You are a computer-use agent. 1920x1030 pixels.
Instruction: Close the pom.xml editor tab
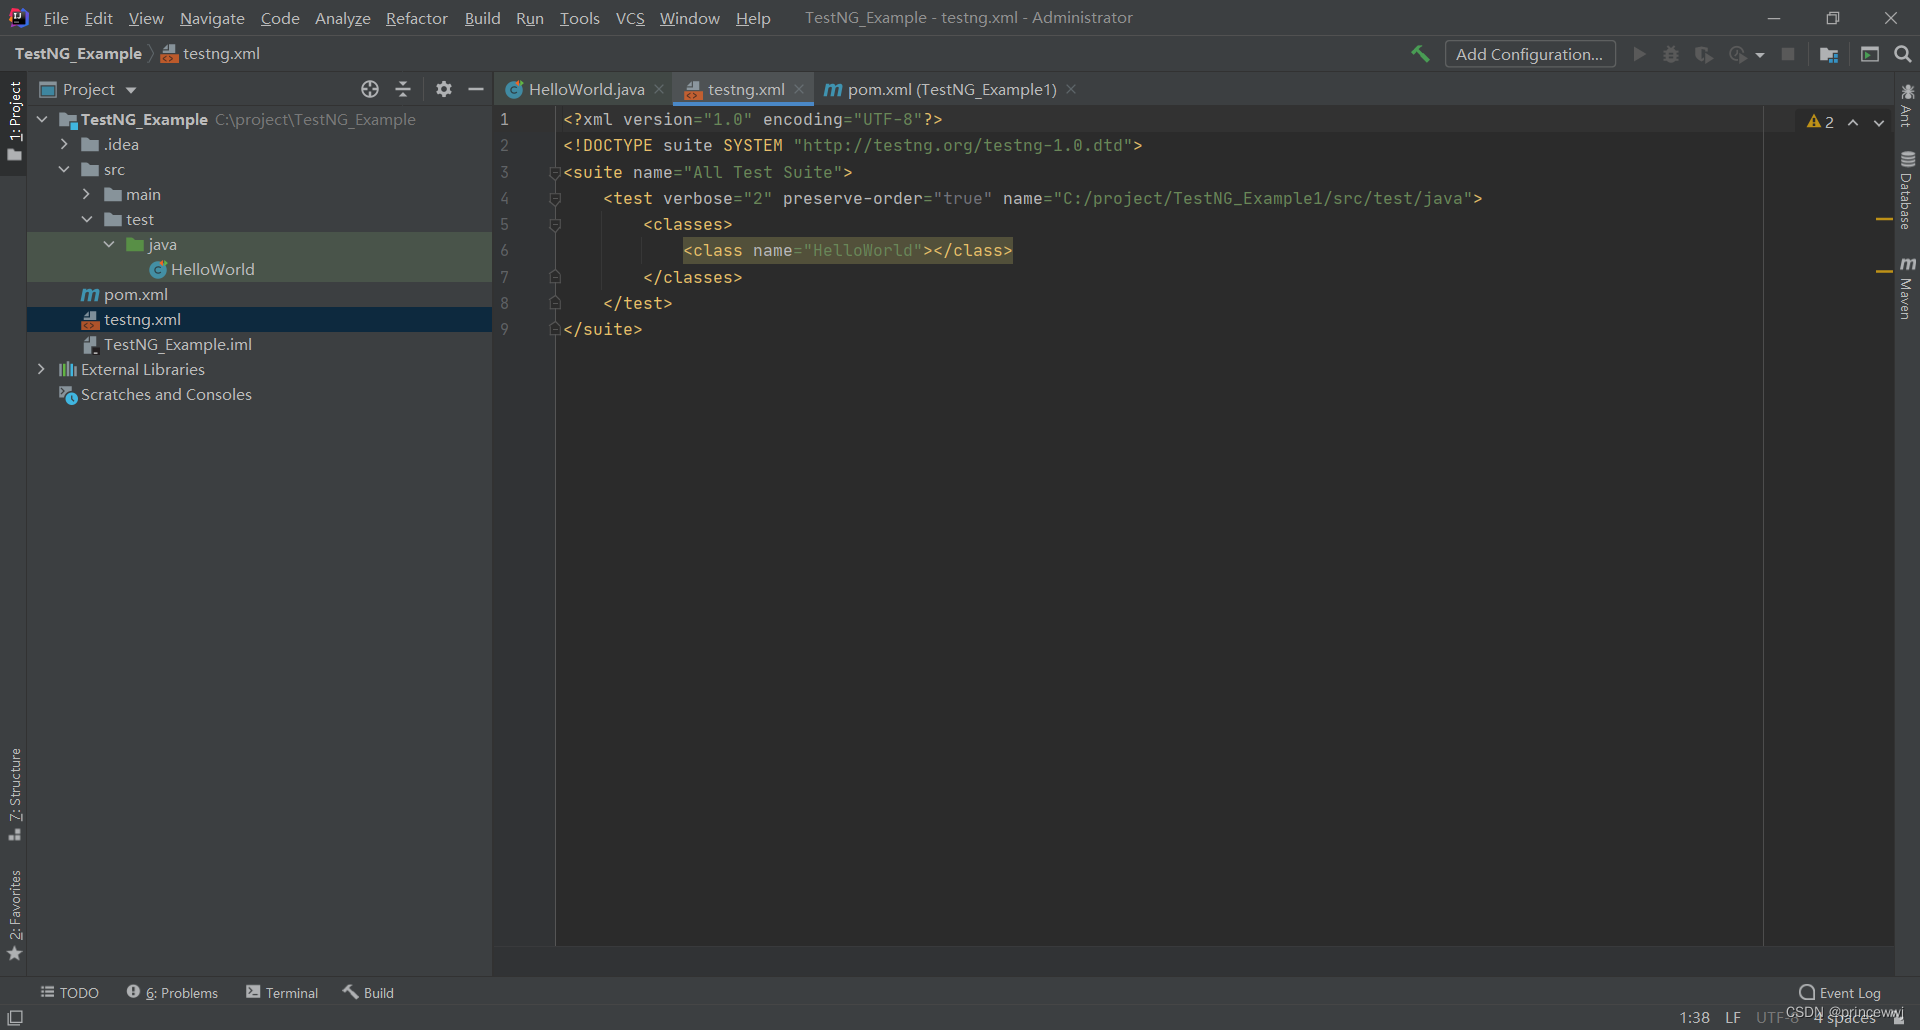coord(1071,89)
